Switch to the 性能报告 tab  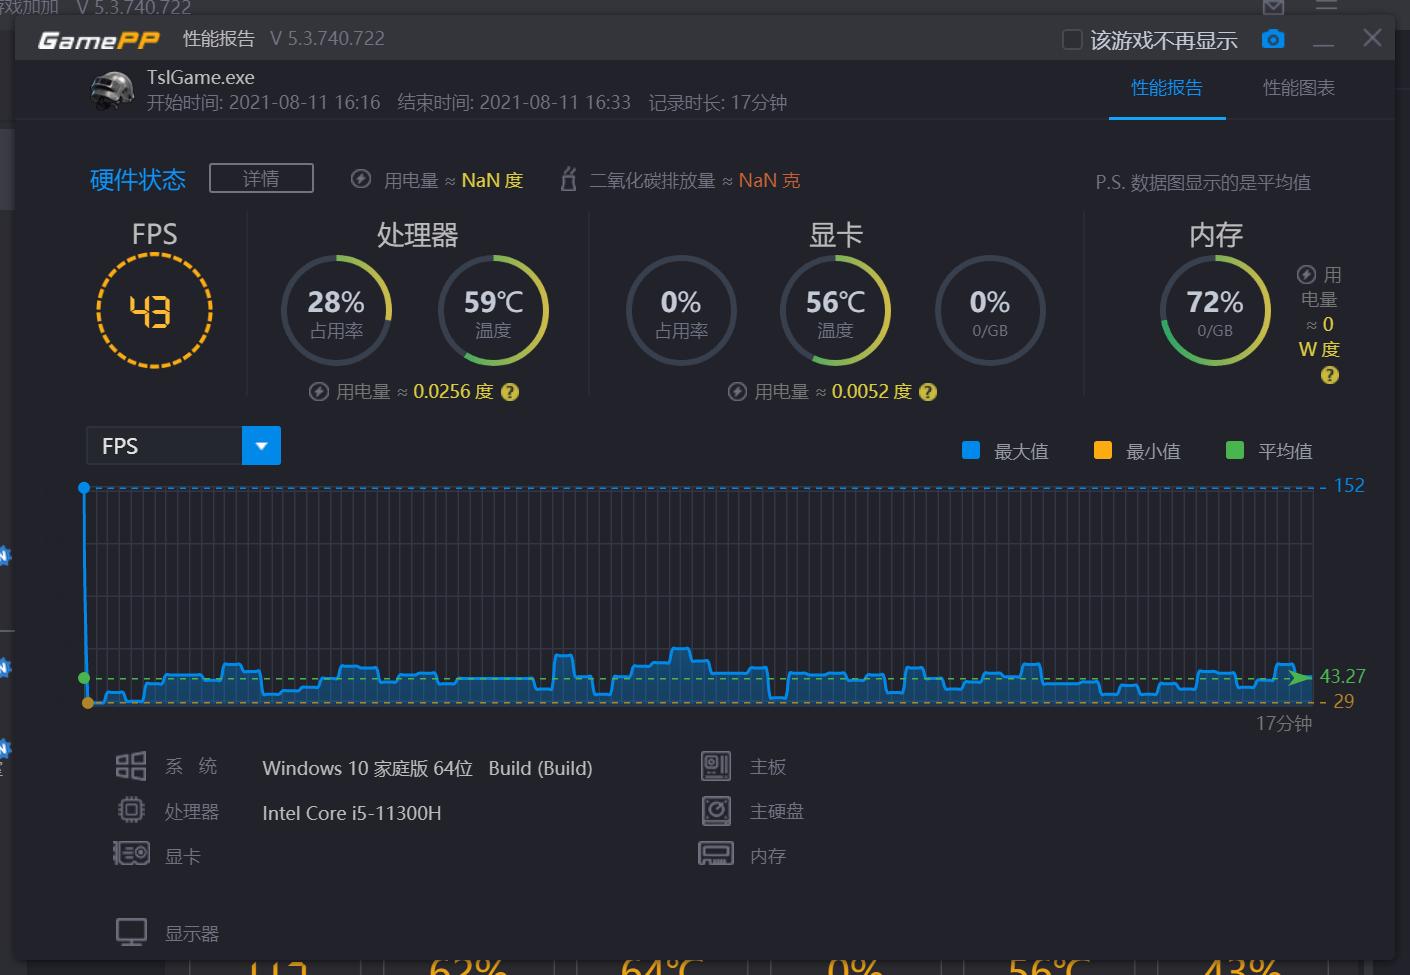(1167, 88)
